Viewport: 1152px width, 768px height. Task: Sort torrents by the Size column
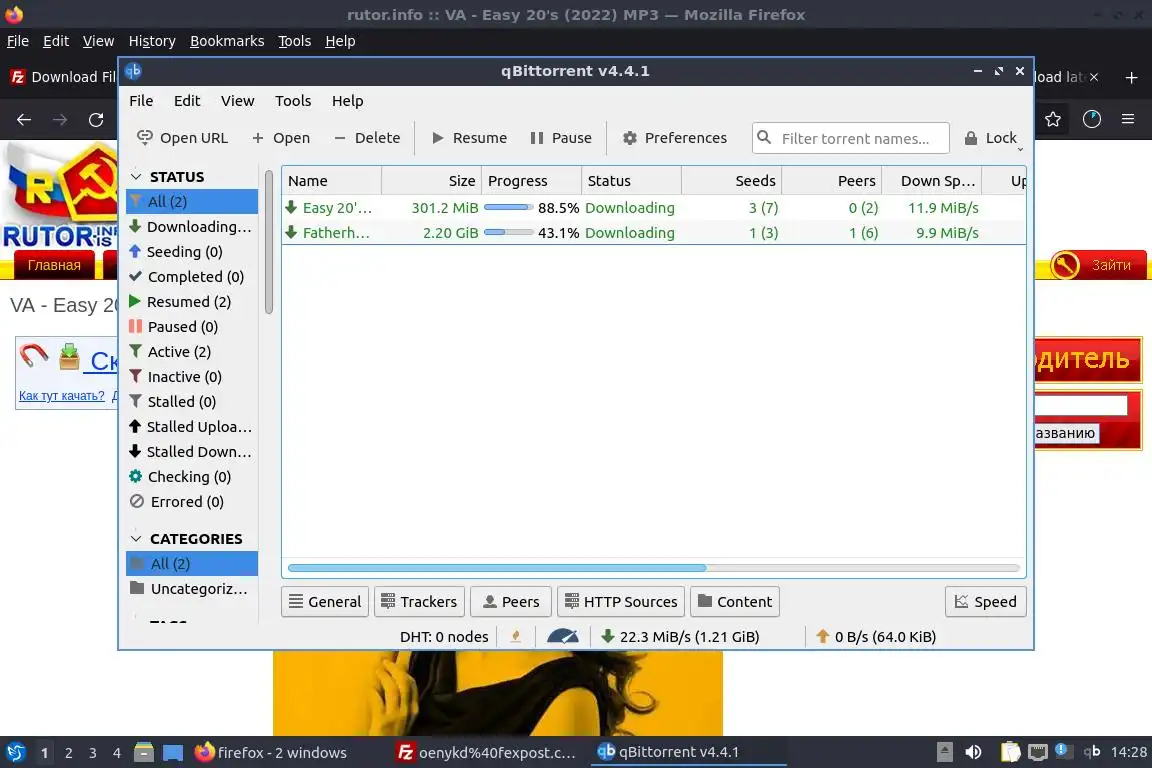coord(431,181)
